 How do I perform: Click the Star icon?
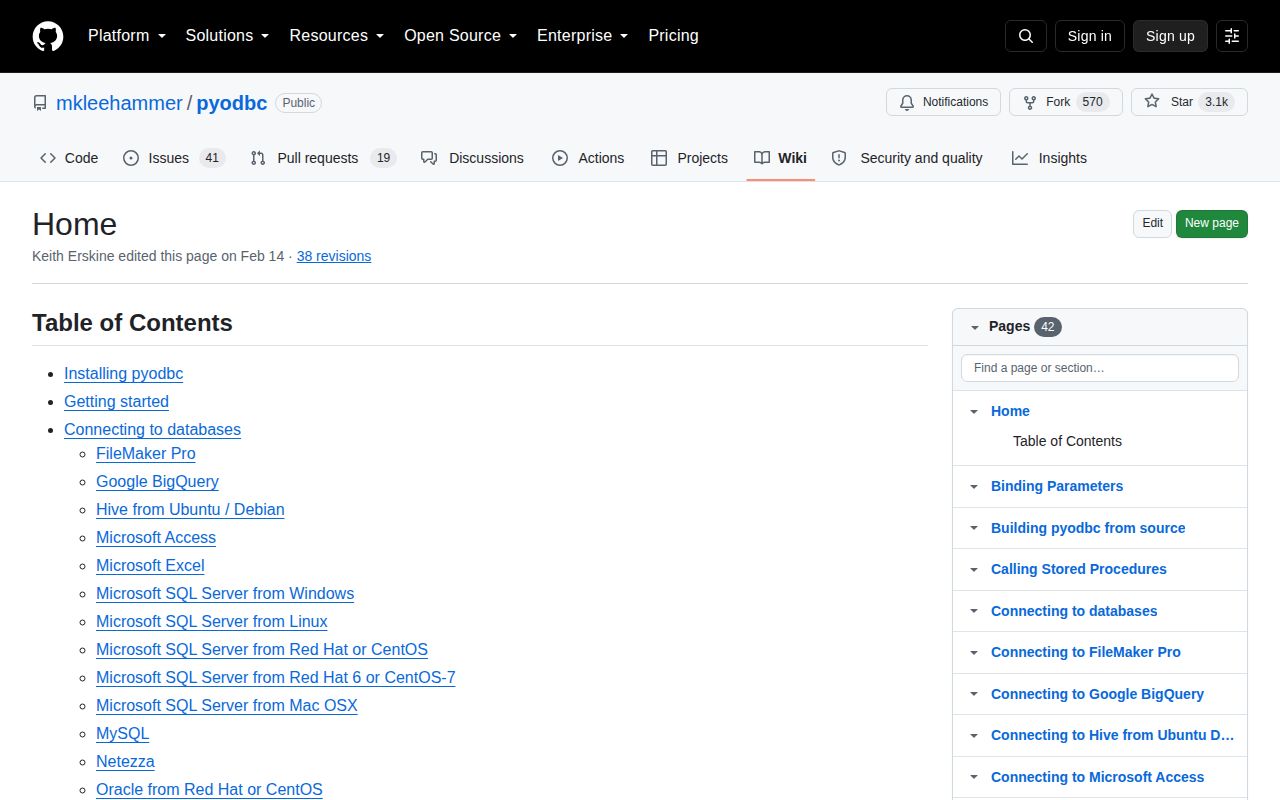[1152, 102]
